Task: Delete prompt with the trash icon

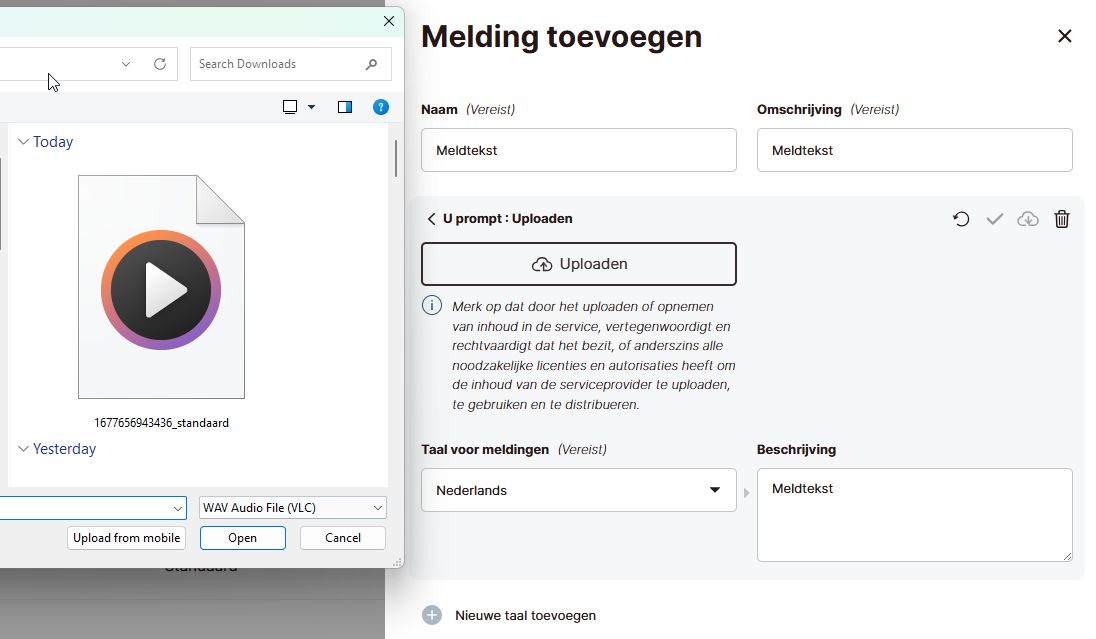Action: click(1062, 219)
